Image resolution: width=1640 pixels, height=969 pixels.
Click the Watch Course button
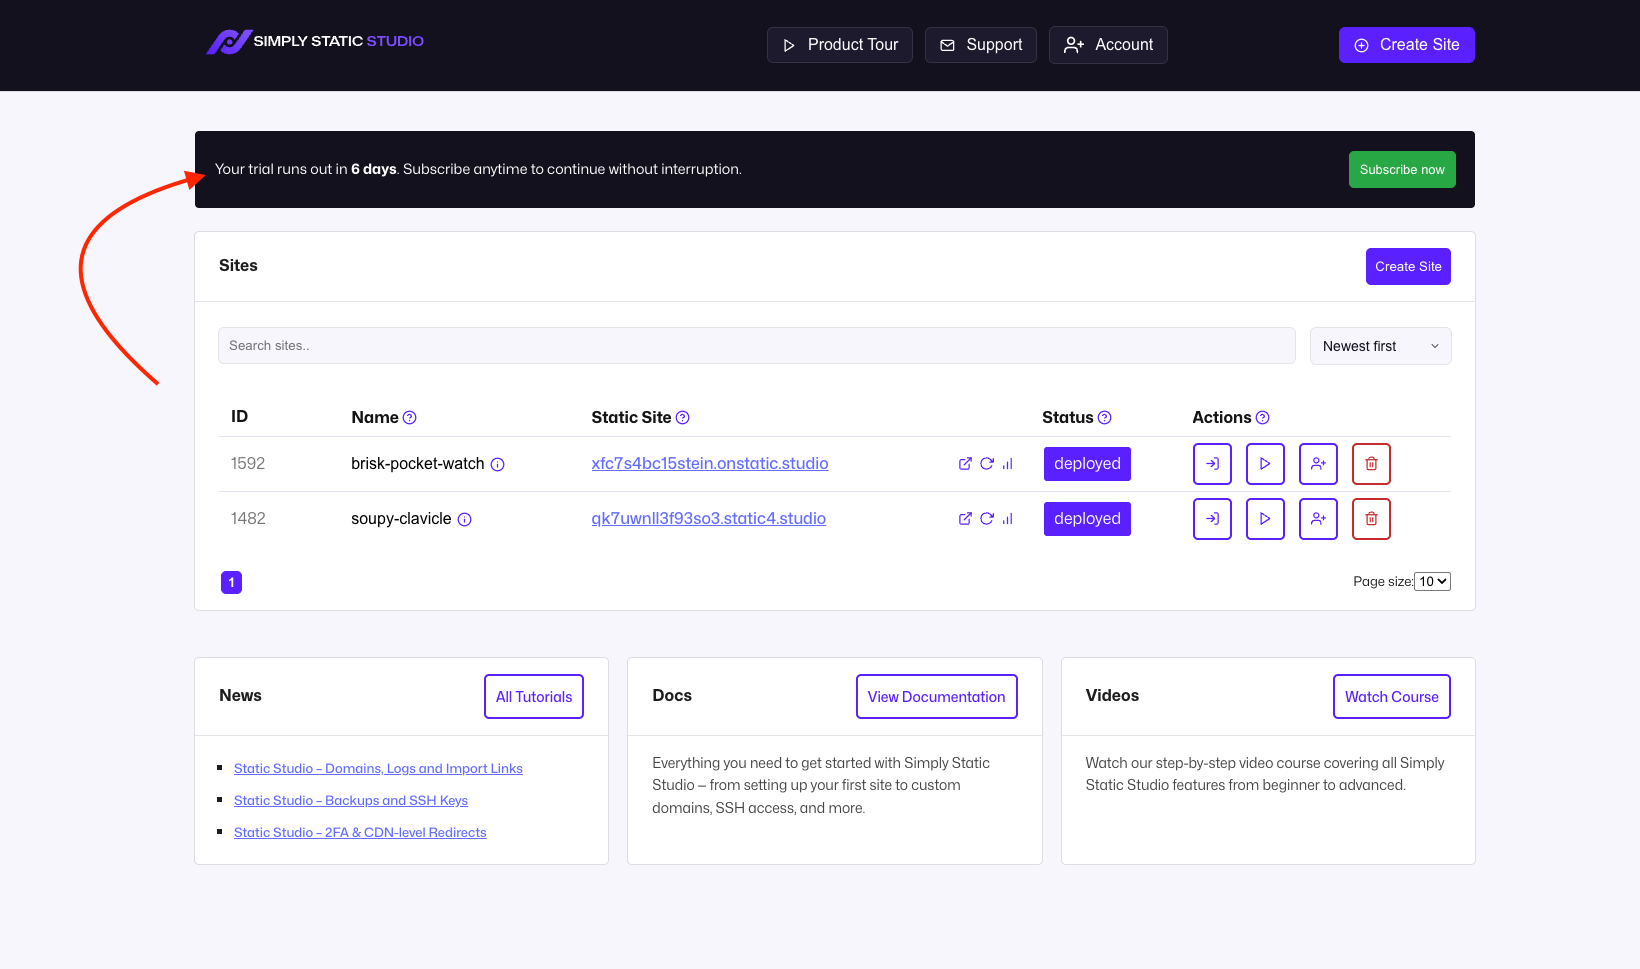1391,697
